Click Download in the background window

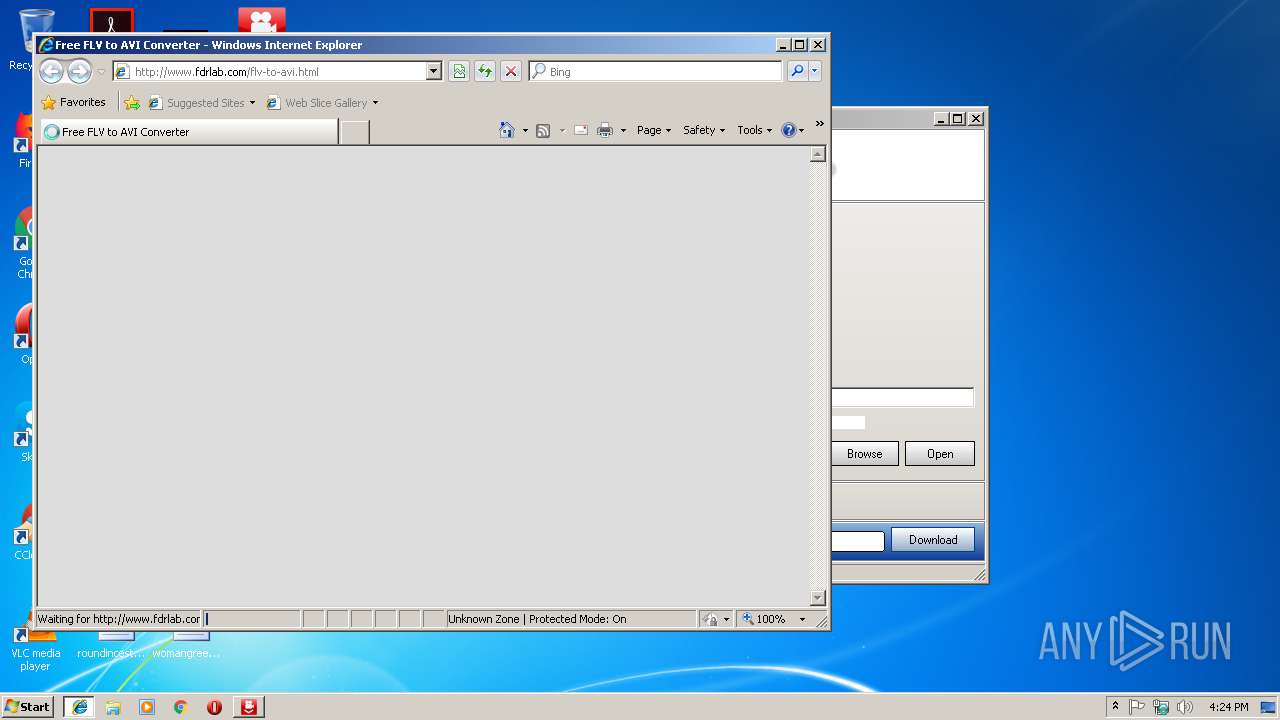tap(933, 540)
